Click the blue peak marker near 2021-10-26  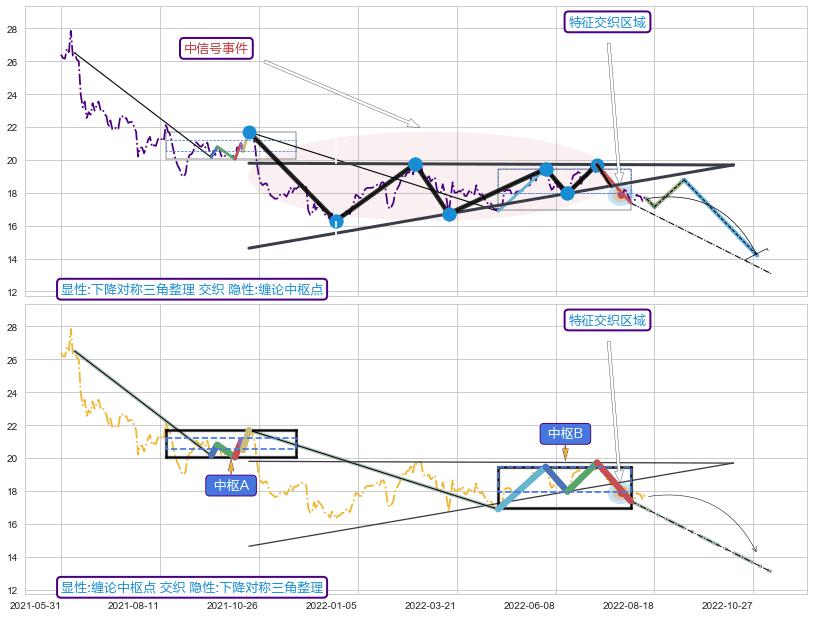point(249,132)
